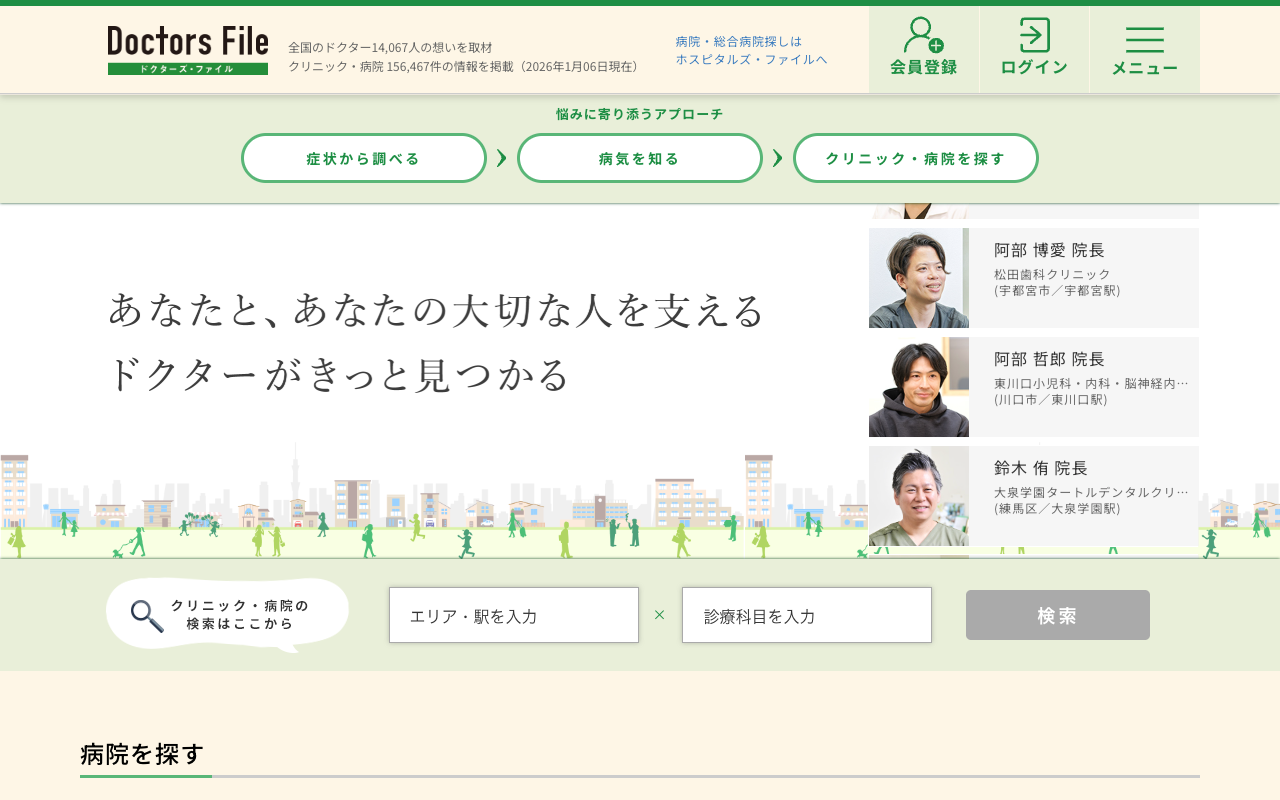The height and width of the screenshot is (800, 1280).
Task: Click 鈴木 侑 院長's portrait thumbnail
Action: (918, 495)
